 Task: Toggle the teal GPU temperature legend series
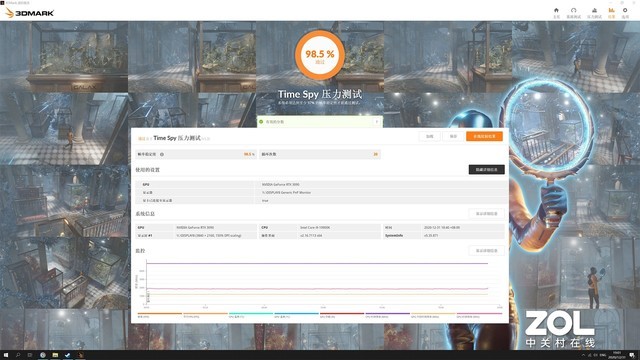click(251, 315)
